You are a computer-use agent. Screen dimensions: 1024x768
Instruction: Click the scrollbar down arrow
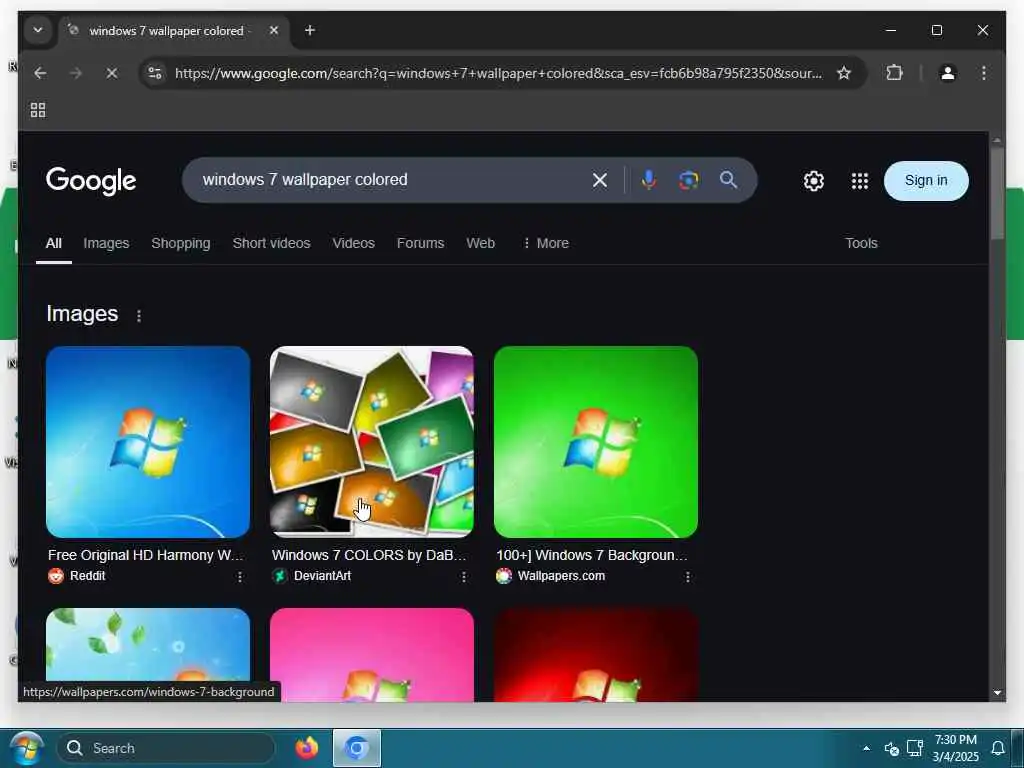point(997,692)
